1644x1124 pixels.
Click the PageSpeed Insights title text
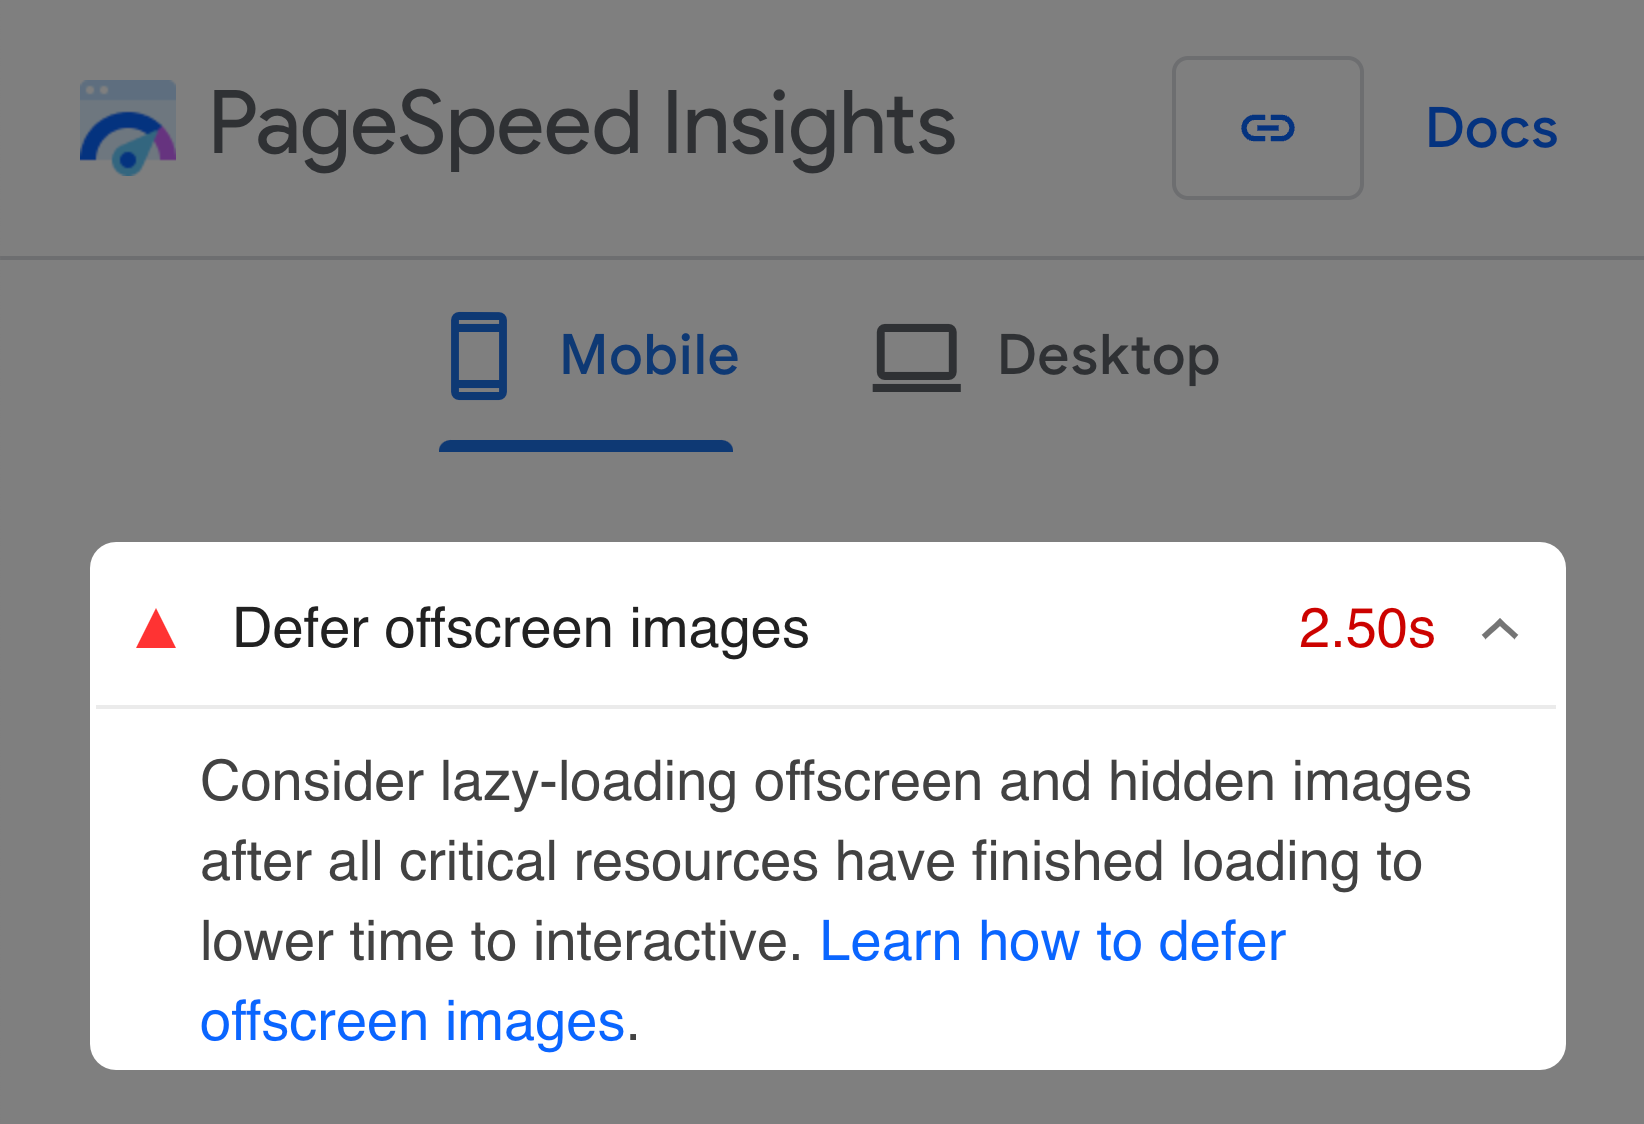click(x=582, y=126)
